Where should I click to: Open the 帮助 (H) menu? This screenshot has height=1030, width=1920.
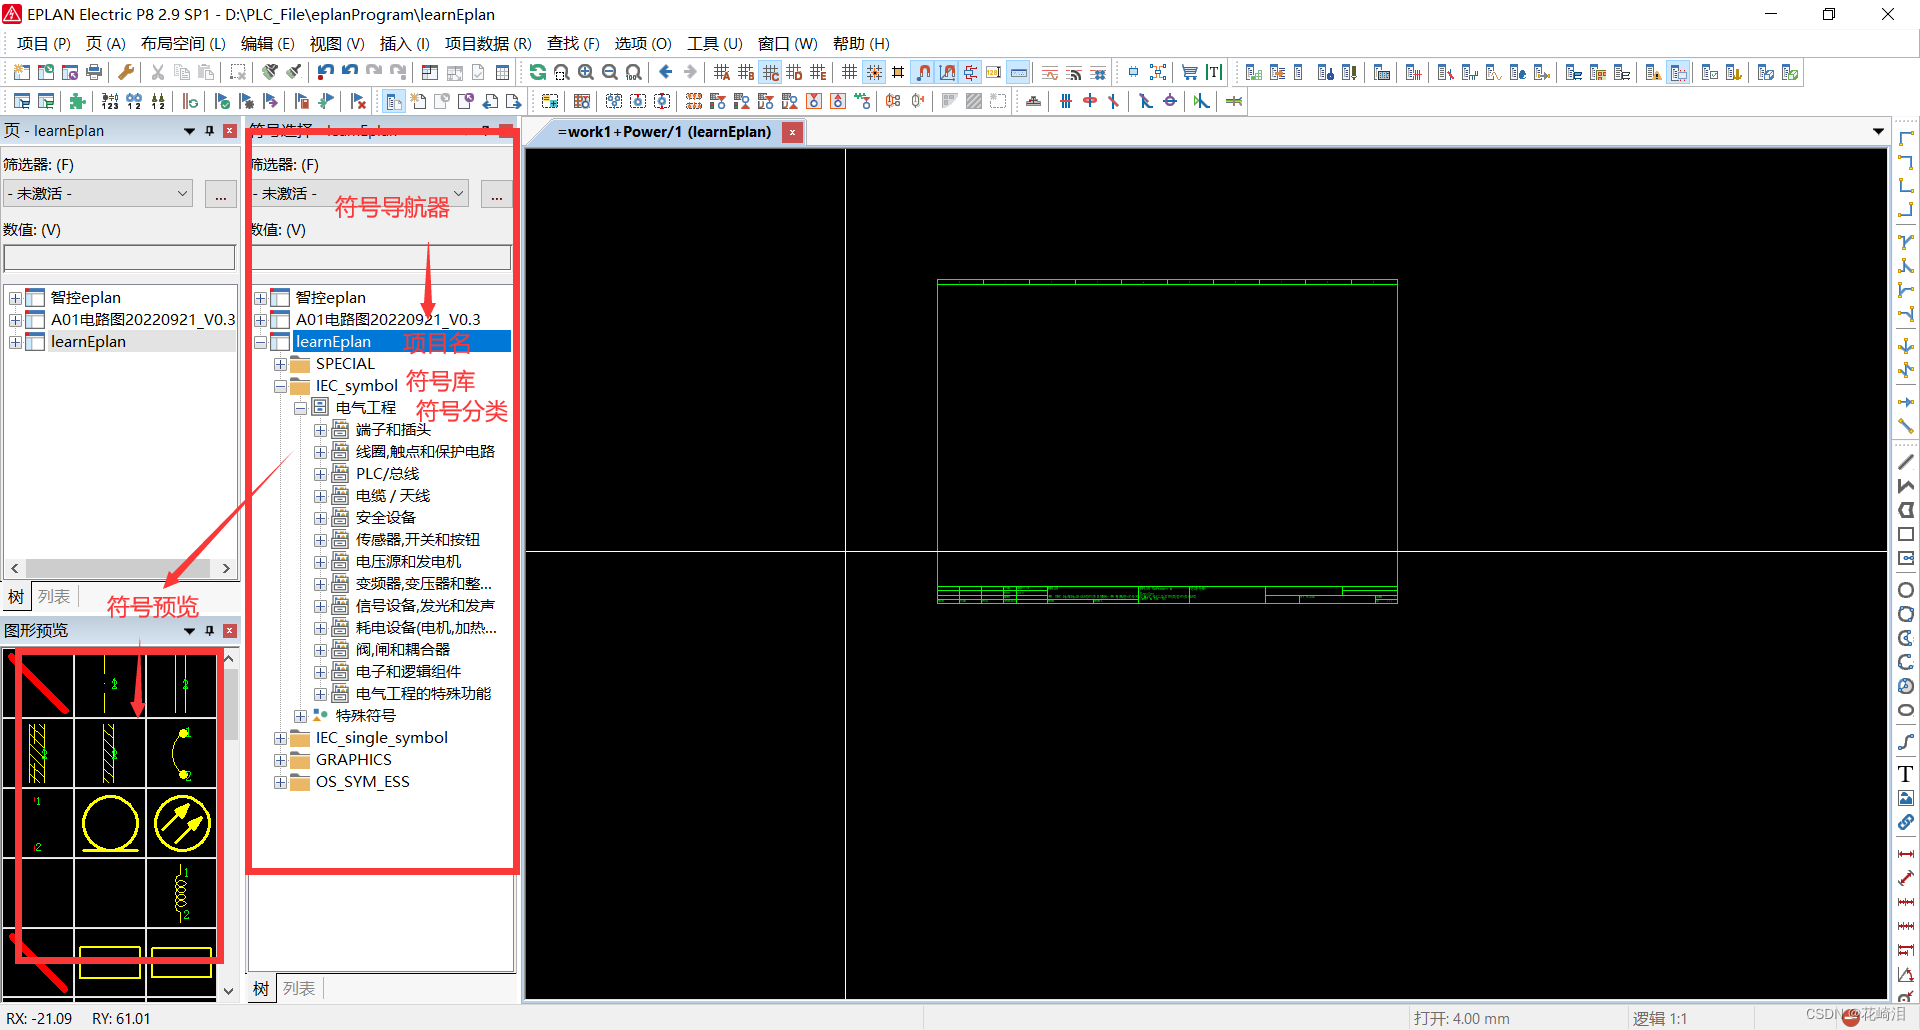click(861, 43)
